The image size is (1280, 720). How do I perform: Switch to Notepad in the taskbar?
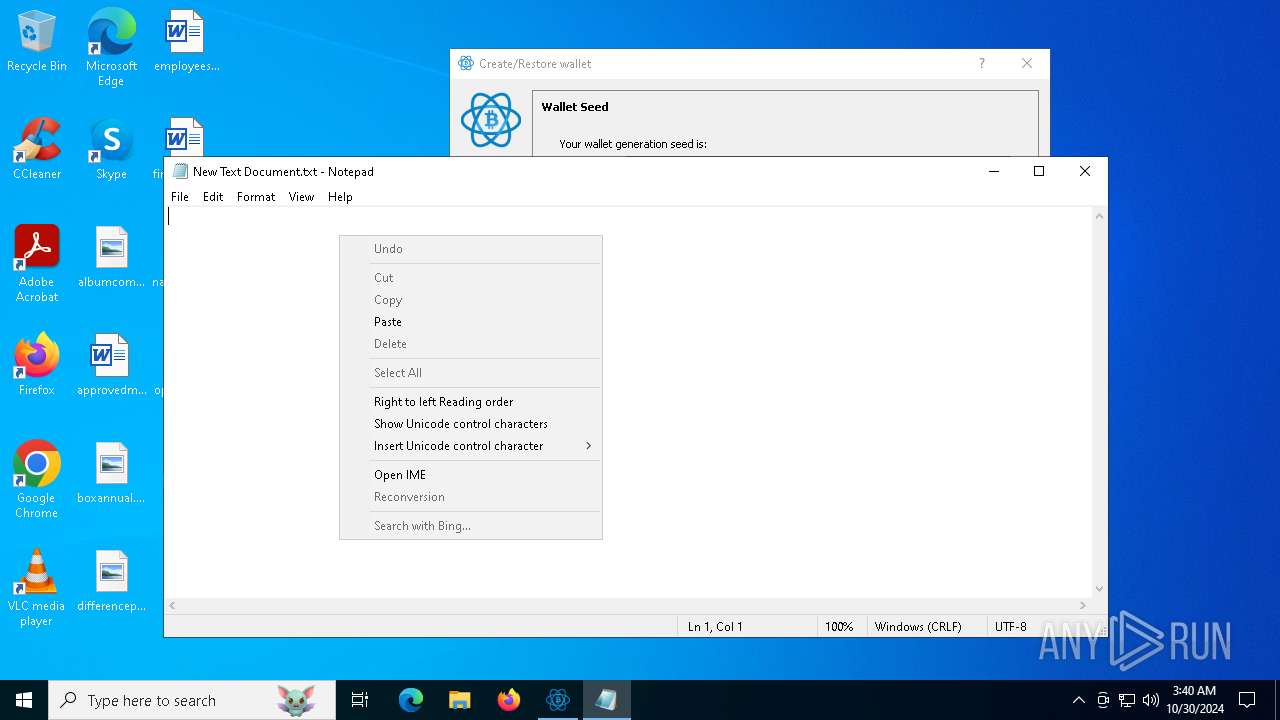607,700
